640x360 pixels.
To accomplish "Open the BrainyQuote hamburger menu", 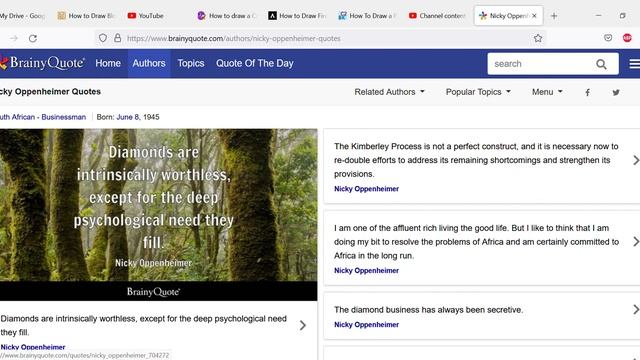I will tap(635, 64).
